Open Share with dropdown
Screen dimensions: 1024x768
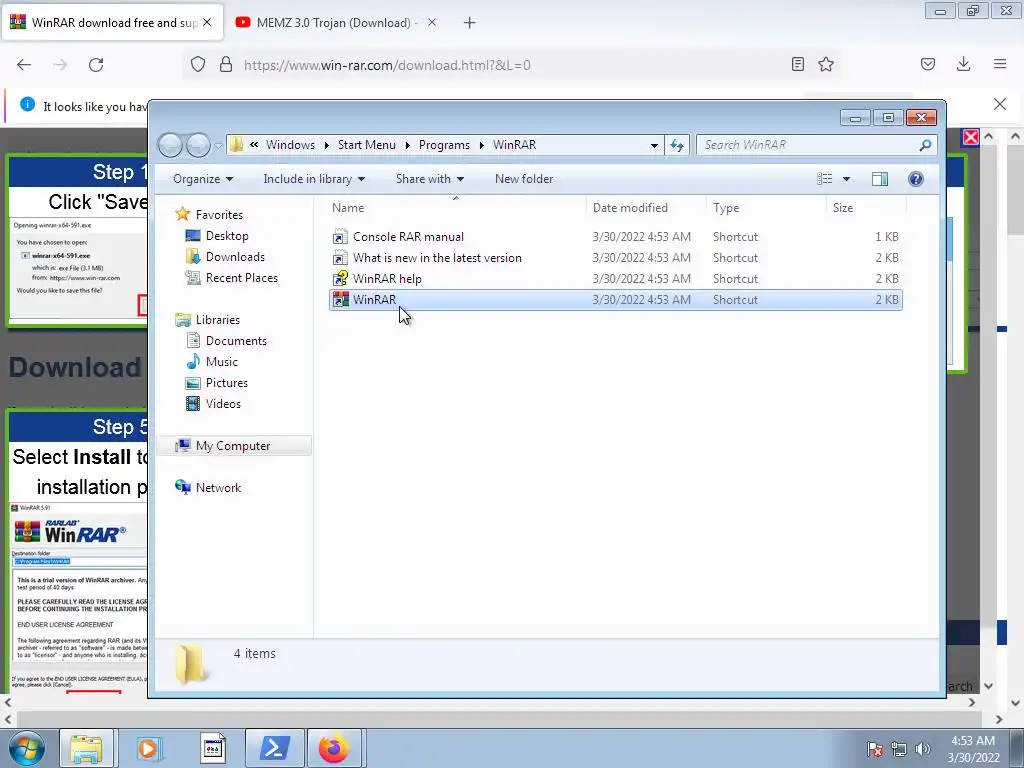[430, 179]
